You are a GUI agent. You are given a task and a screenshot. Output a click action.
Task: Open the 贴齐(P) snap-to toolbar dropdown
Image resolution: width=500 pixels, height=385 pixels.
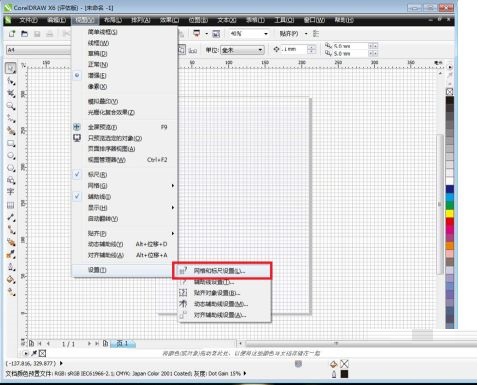306,34
